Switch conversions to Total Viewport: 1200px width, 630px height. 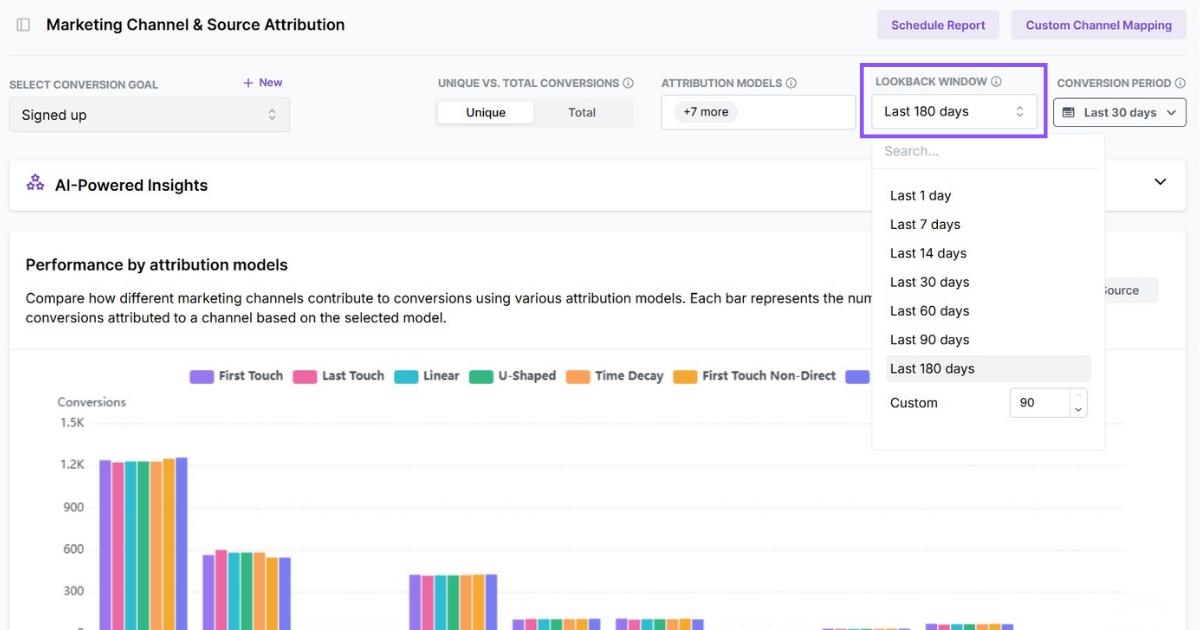click(x=582, y=113)
